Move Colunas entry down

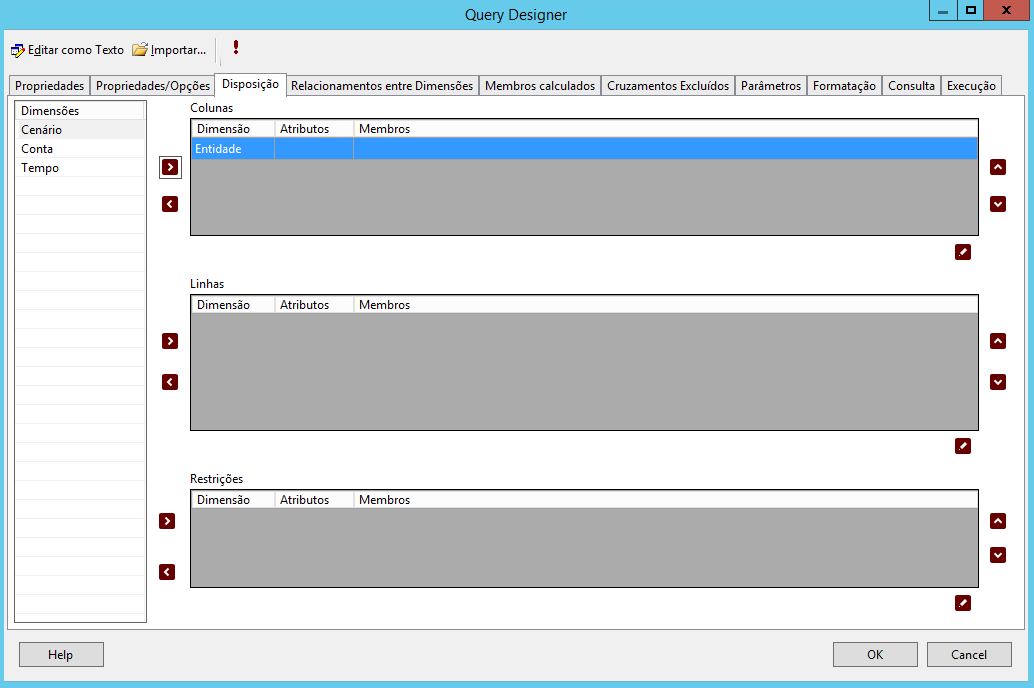998,204
